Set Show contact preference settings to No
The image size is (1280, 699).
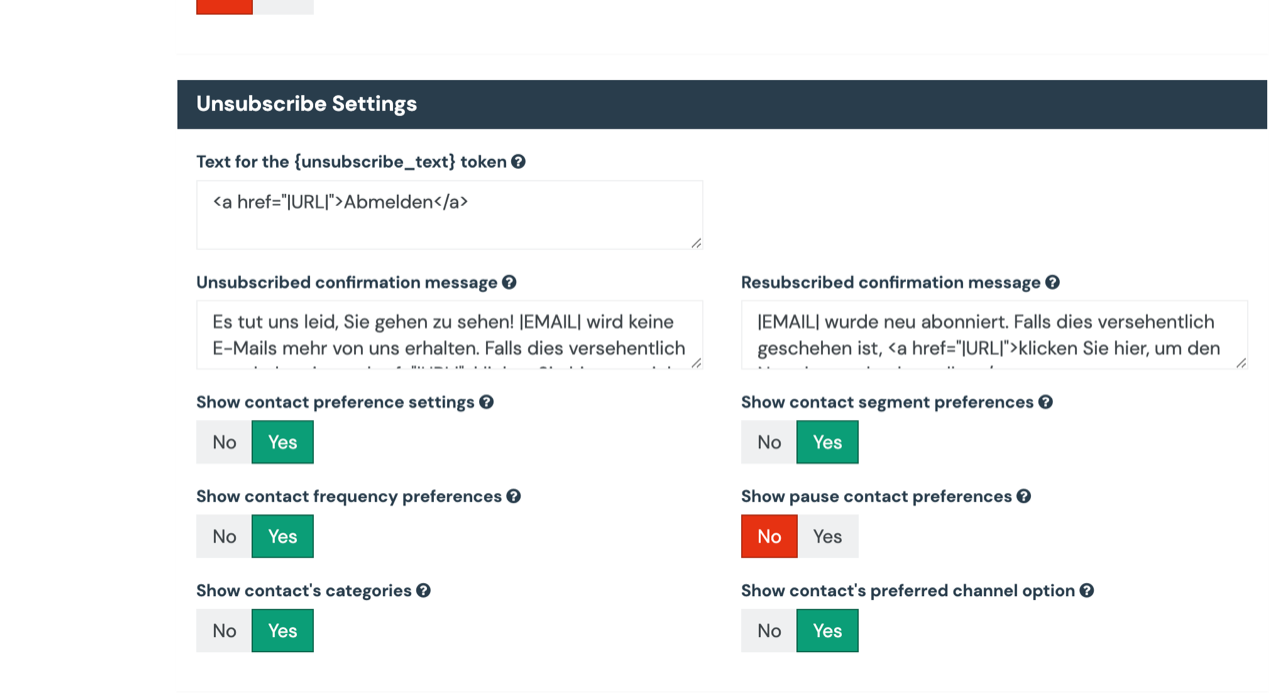[224, 442]
